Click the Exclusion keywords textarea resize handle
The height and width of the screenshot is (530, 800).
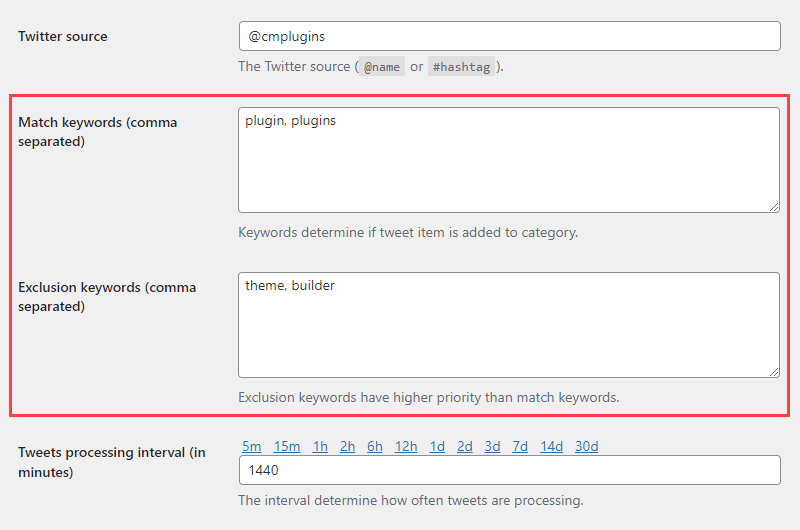pyautogui.click(x=773, y=371)
